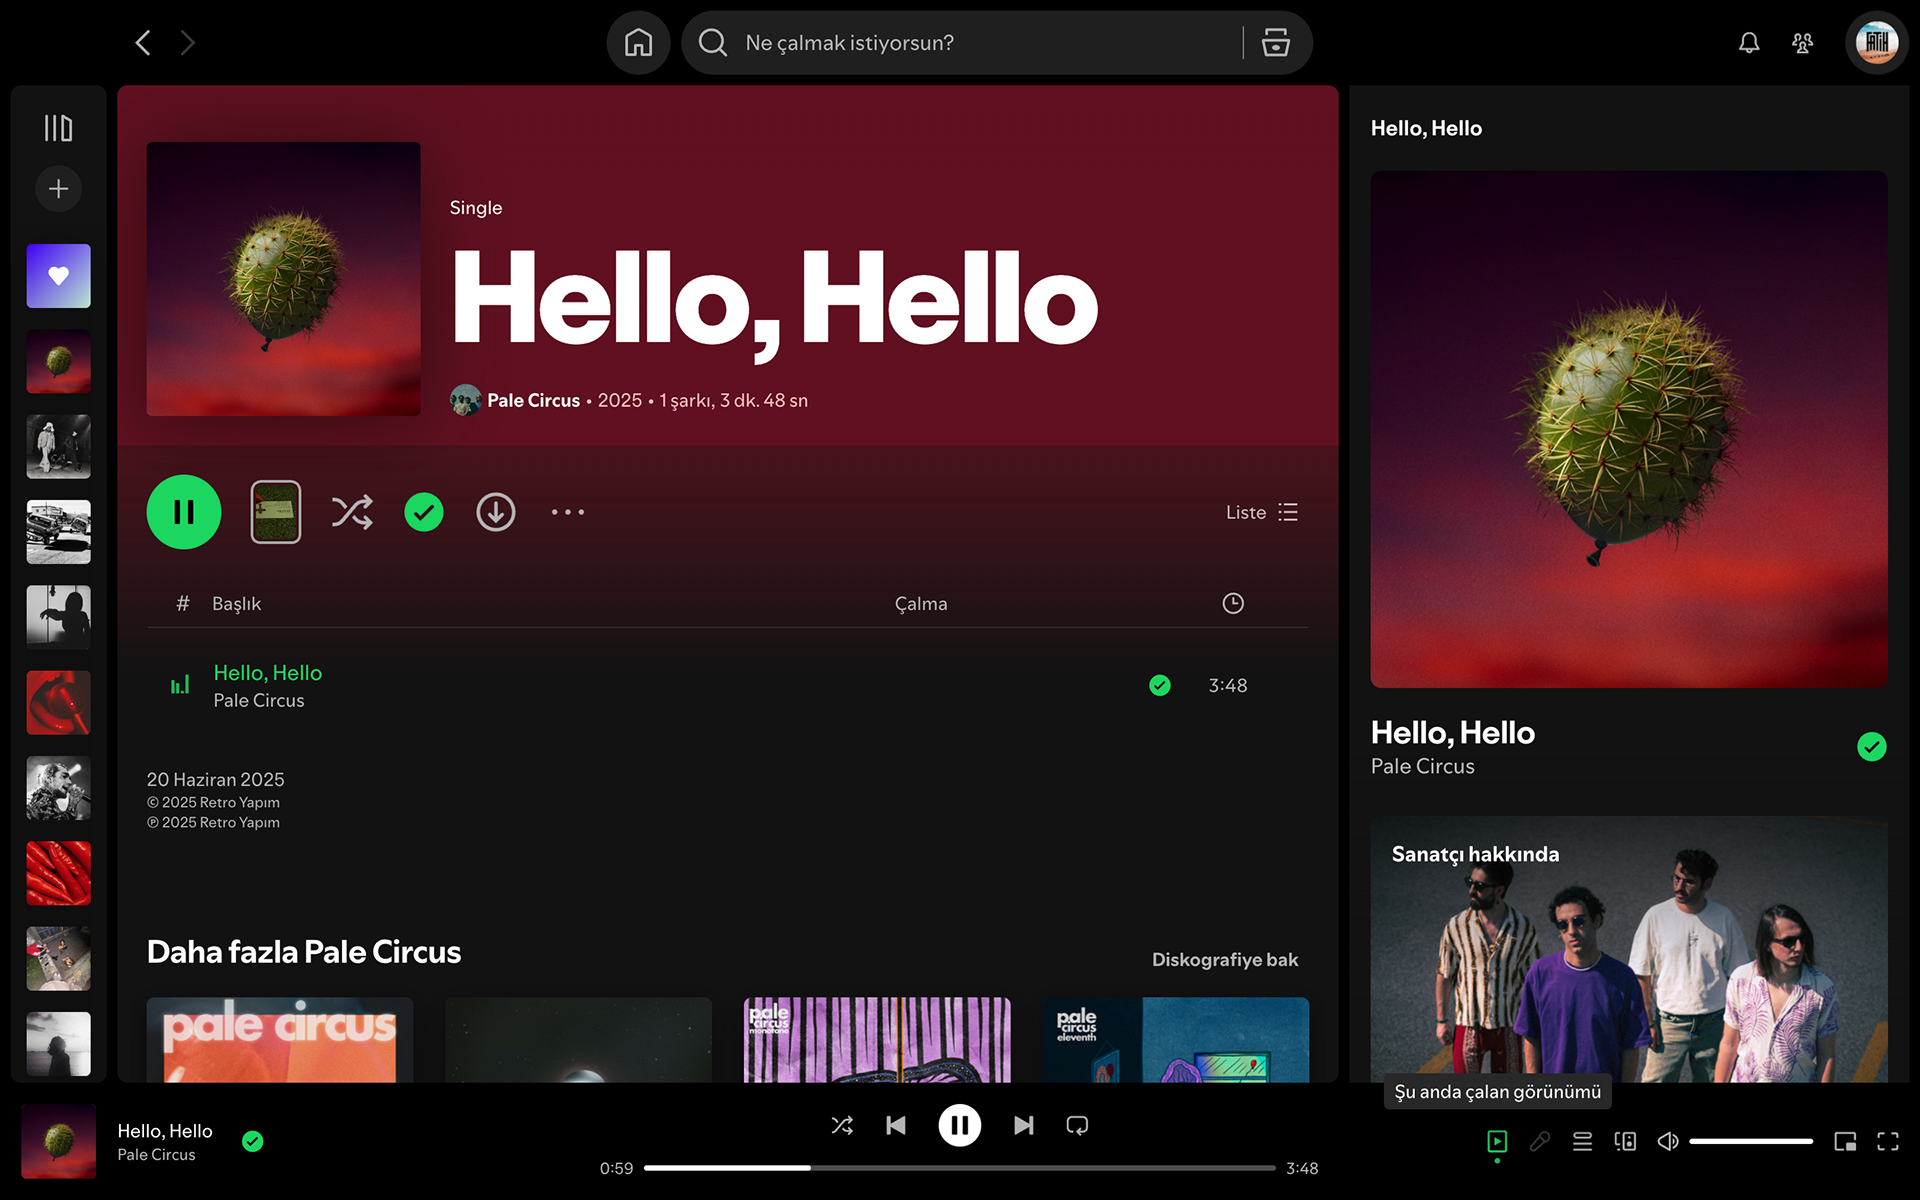Open the Diskografiye bak link
Viewport: 1920px width, 1200px height.
point(1224,959)
